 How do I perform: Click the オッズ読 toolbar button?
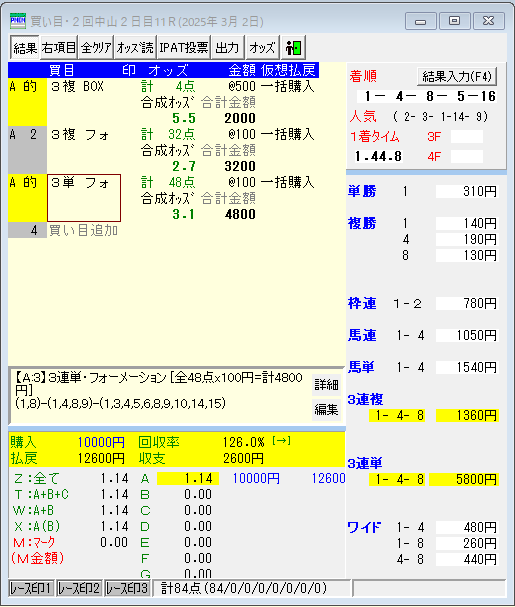click(x=135, y=48)
